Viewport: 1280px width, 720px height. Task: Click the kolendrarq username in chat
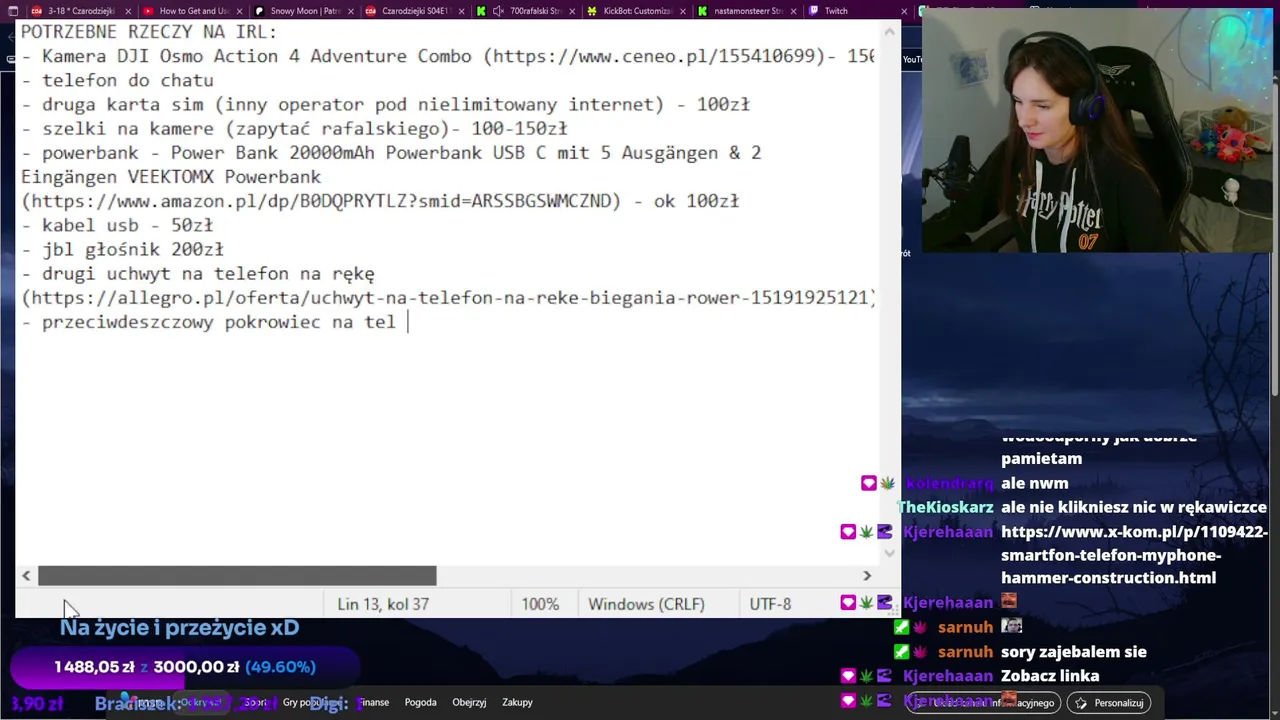pos(949,483)
